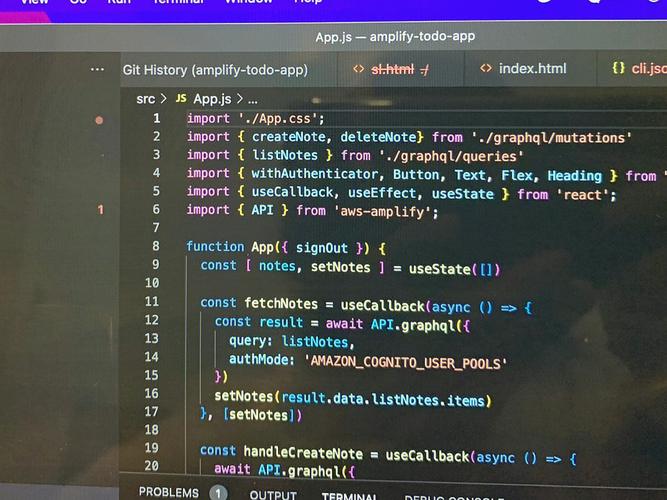Open the Window menu in menu bar
667x500 pixels.
click(248, 2)
